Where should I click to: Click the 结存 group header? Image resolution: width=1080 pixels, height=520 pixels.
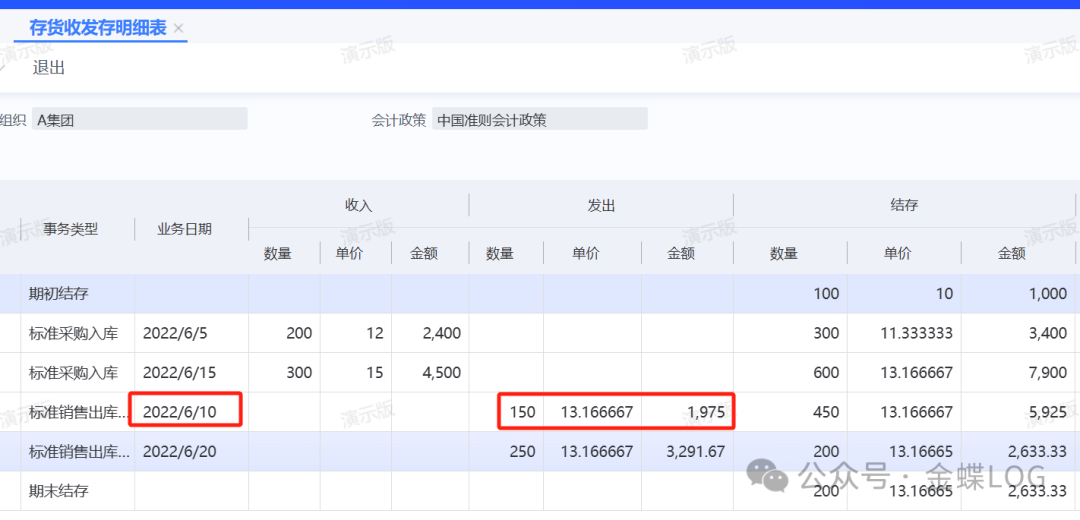(904, 205)
